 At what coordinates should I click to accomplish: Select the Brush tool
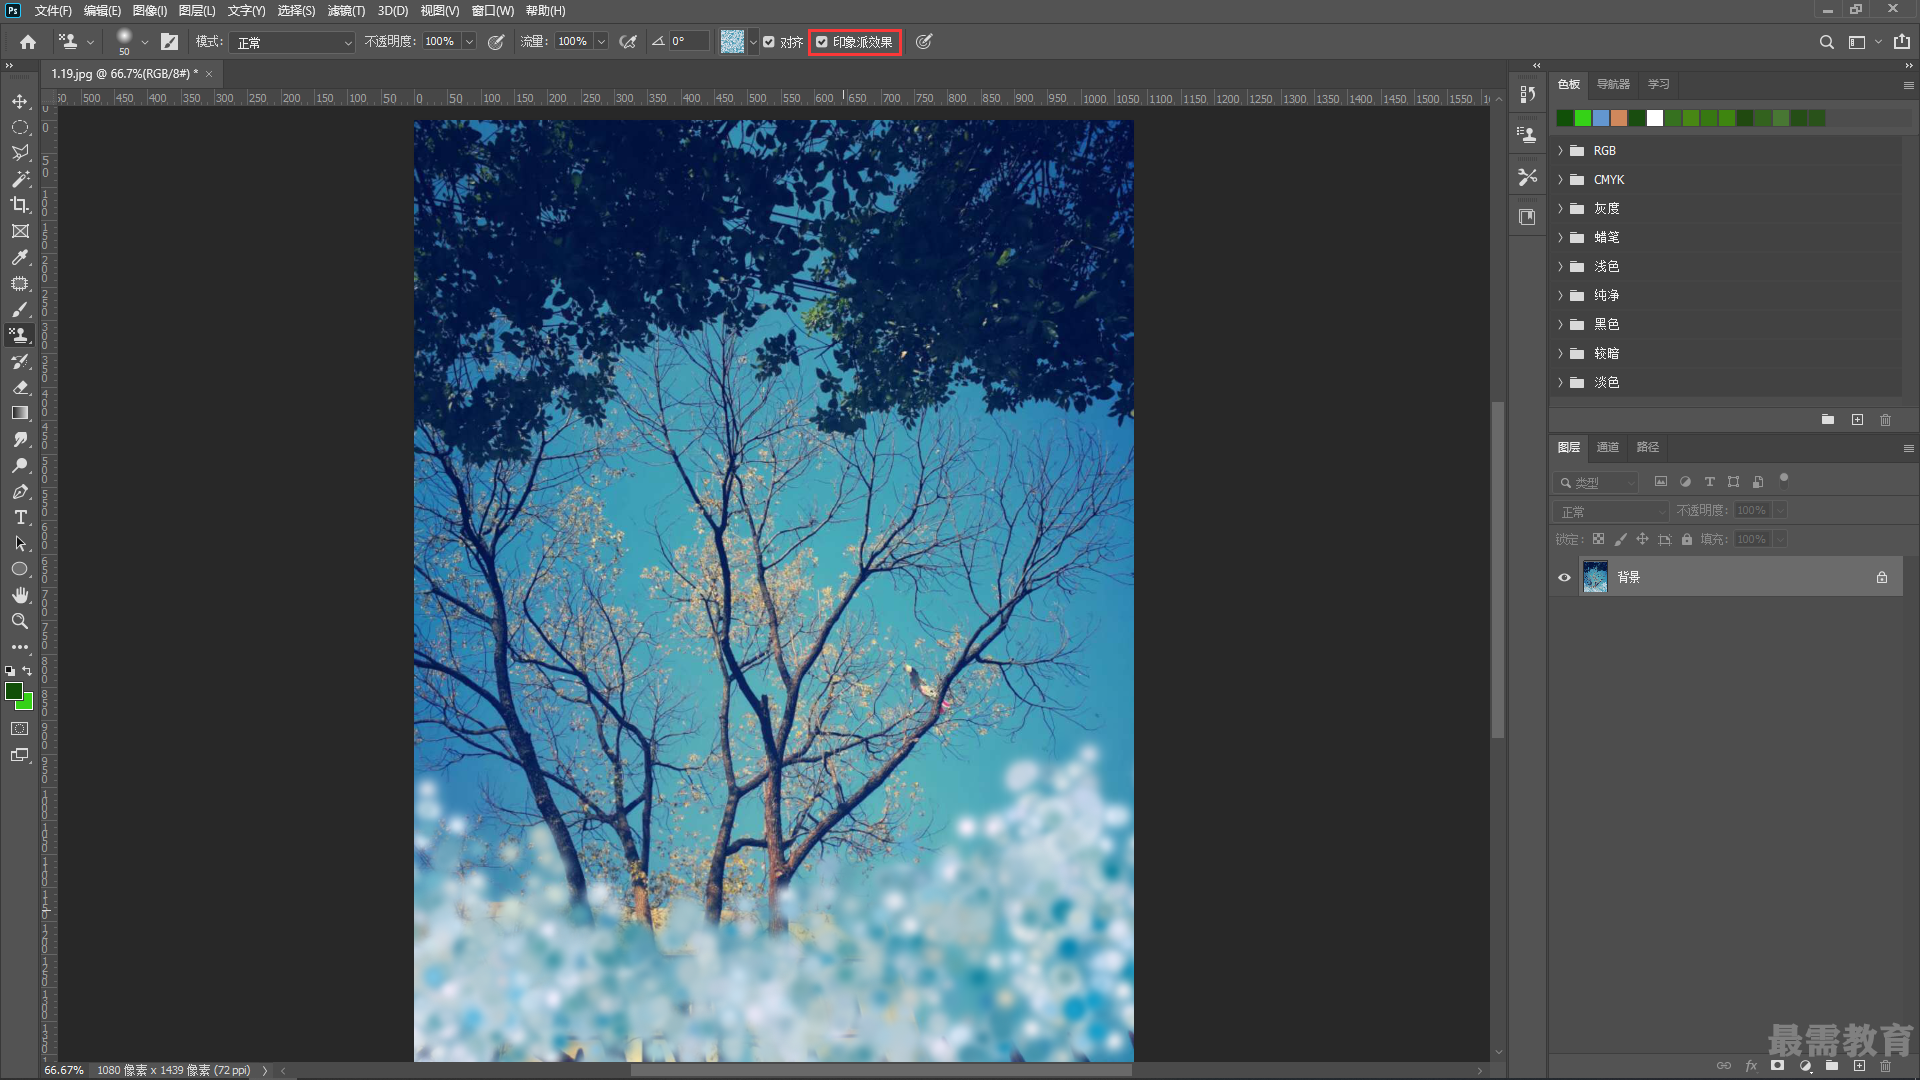20,310
